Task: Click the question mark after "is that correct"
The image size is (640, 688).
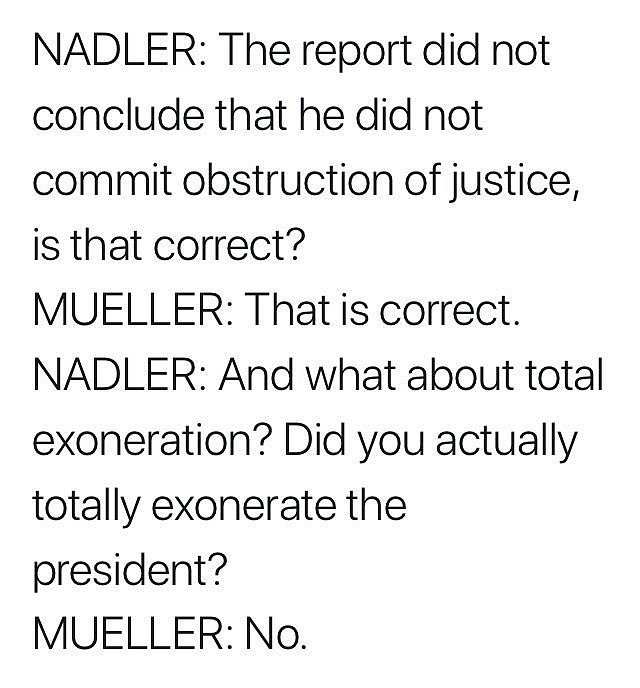Action: 297,245
